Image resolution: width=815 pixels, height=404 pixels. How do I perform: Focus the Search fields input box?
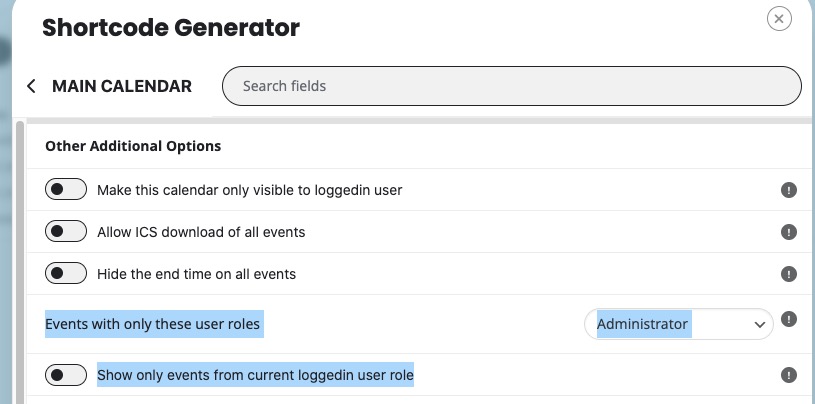pyautogui.click(x=511, y=86)
